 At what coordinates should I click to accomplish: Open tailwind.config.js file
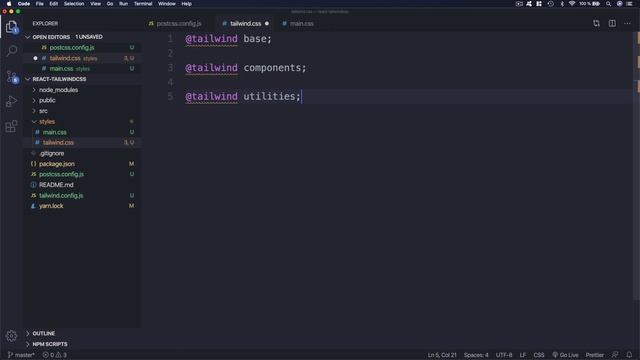[83, 196]
